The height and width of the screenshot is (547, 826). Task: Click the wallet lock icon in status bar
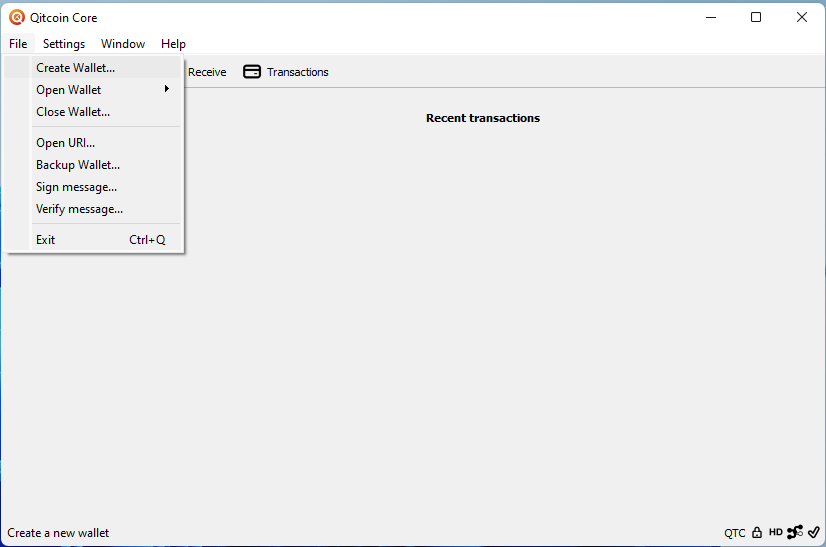[x=757, y=532]
